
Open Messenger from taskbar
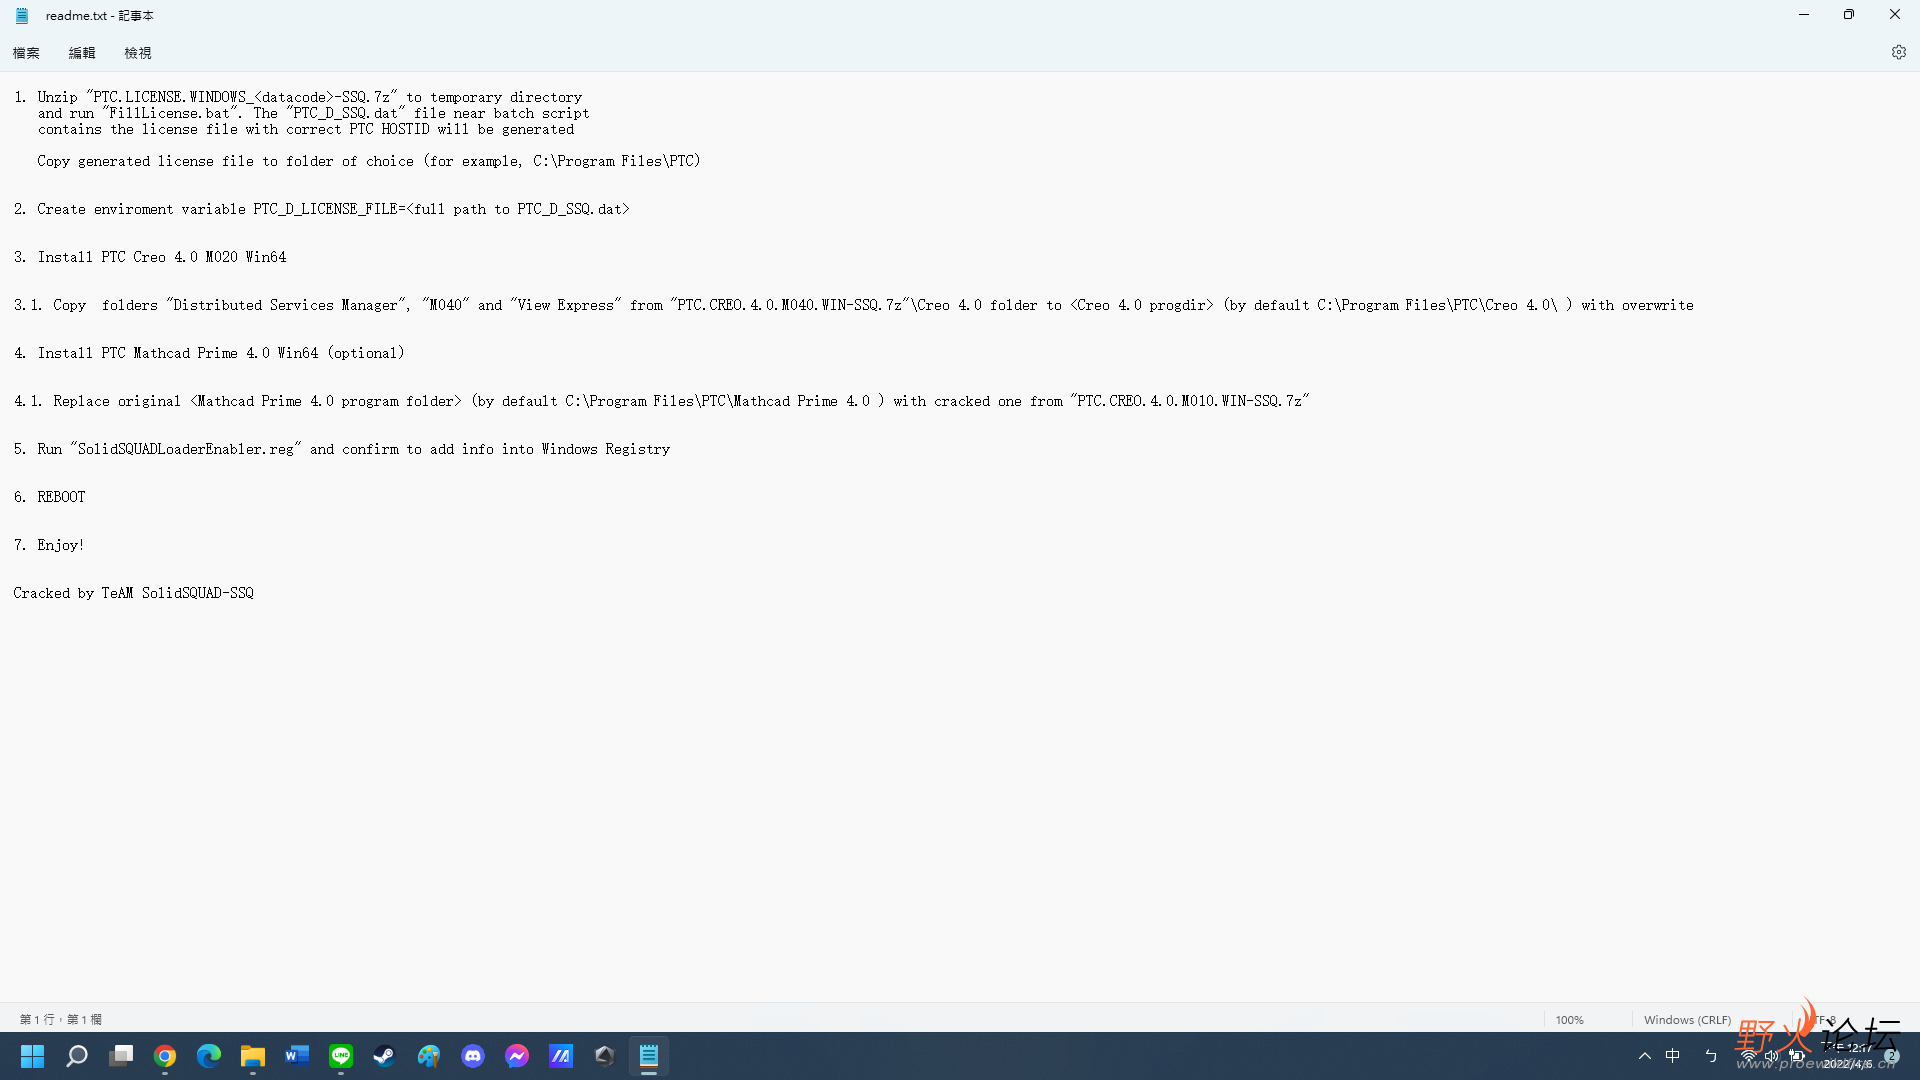pos(517,1056)
